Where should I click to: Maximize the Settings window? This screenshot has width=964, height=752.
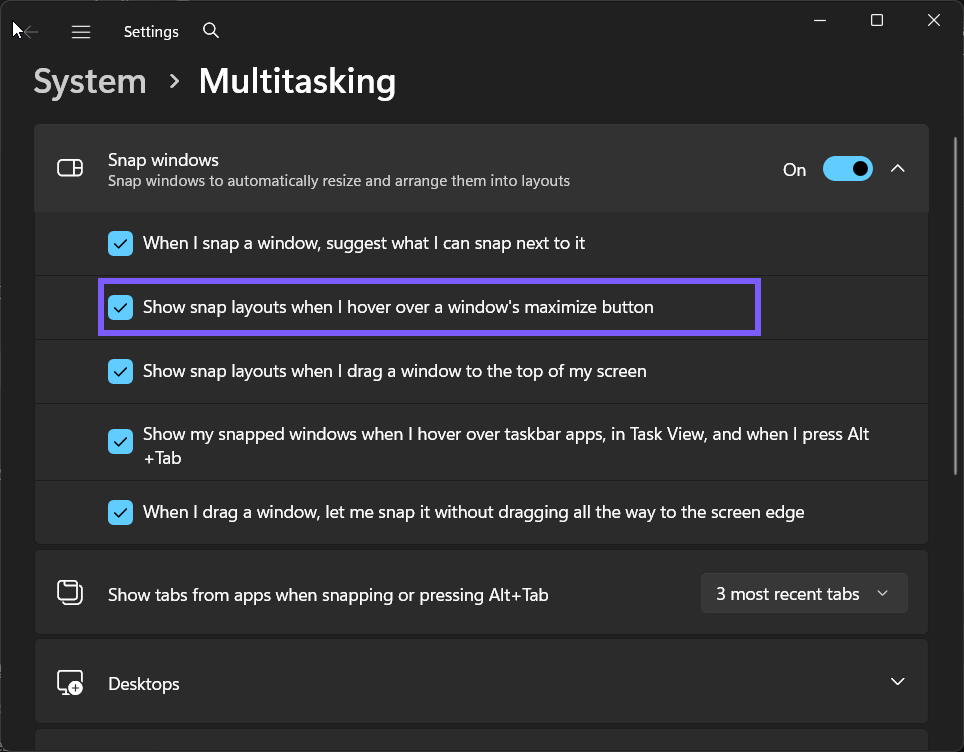click(x=877, y=20)
